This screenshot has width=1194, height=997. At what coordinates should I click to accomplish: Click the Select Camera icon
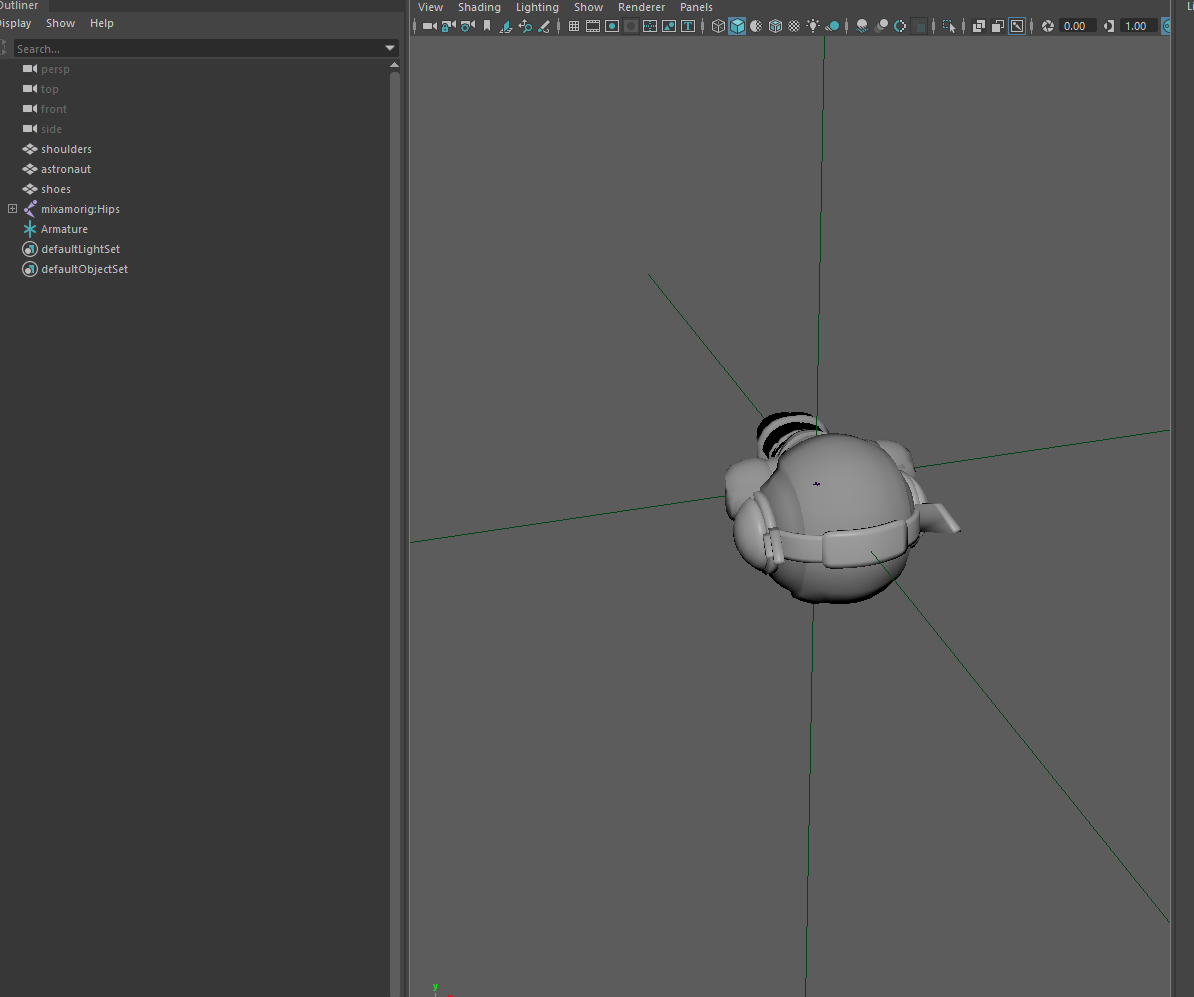(429, 26)
